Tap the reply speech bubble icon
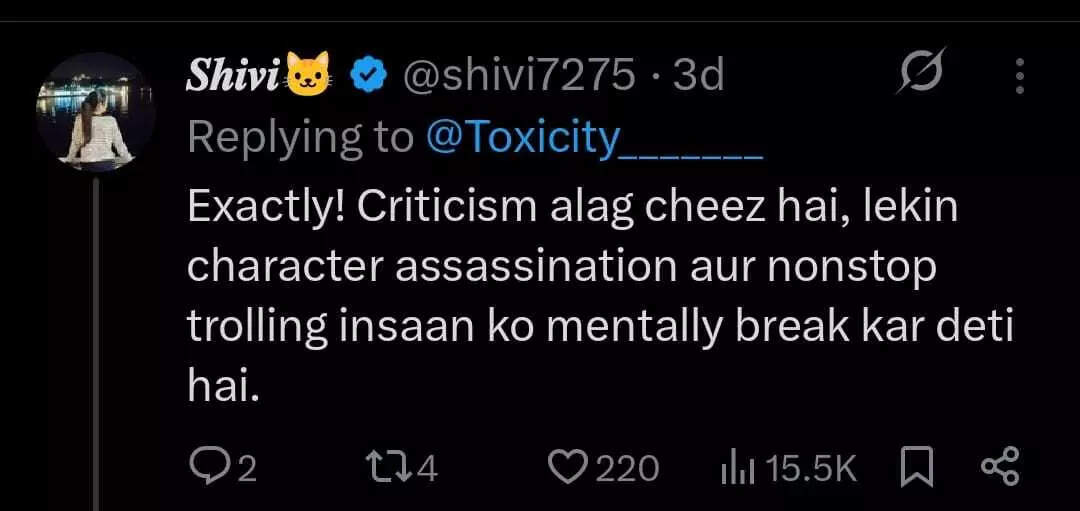The height and width of the screenshot is (511, 1080). [207, 467]
